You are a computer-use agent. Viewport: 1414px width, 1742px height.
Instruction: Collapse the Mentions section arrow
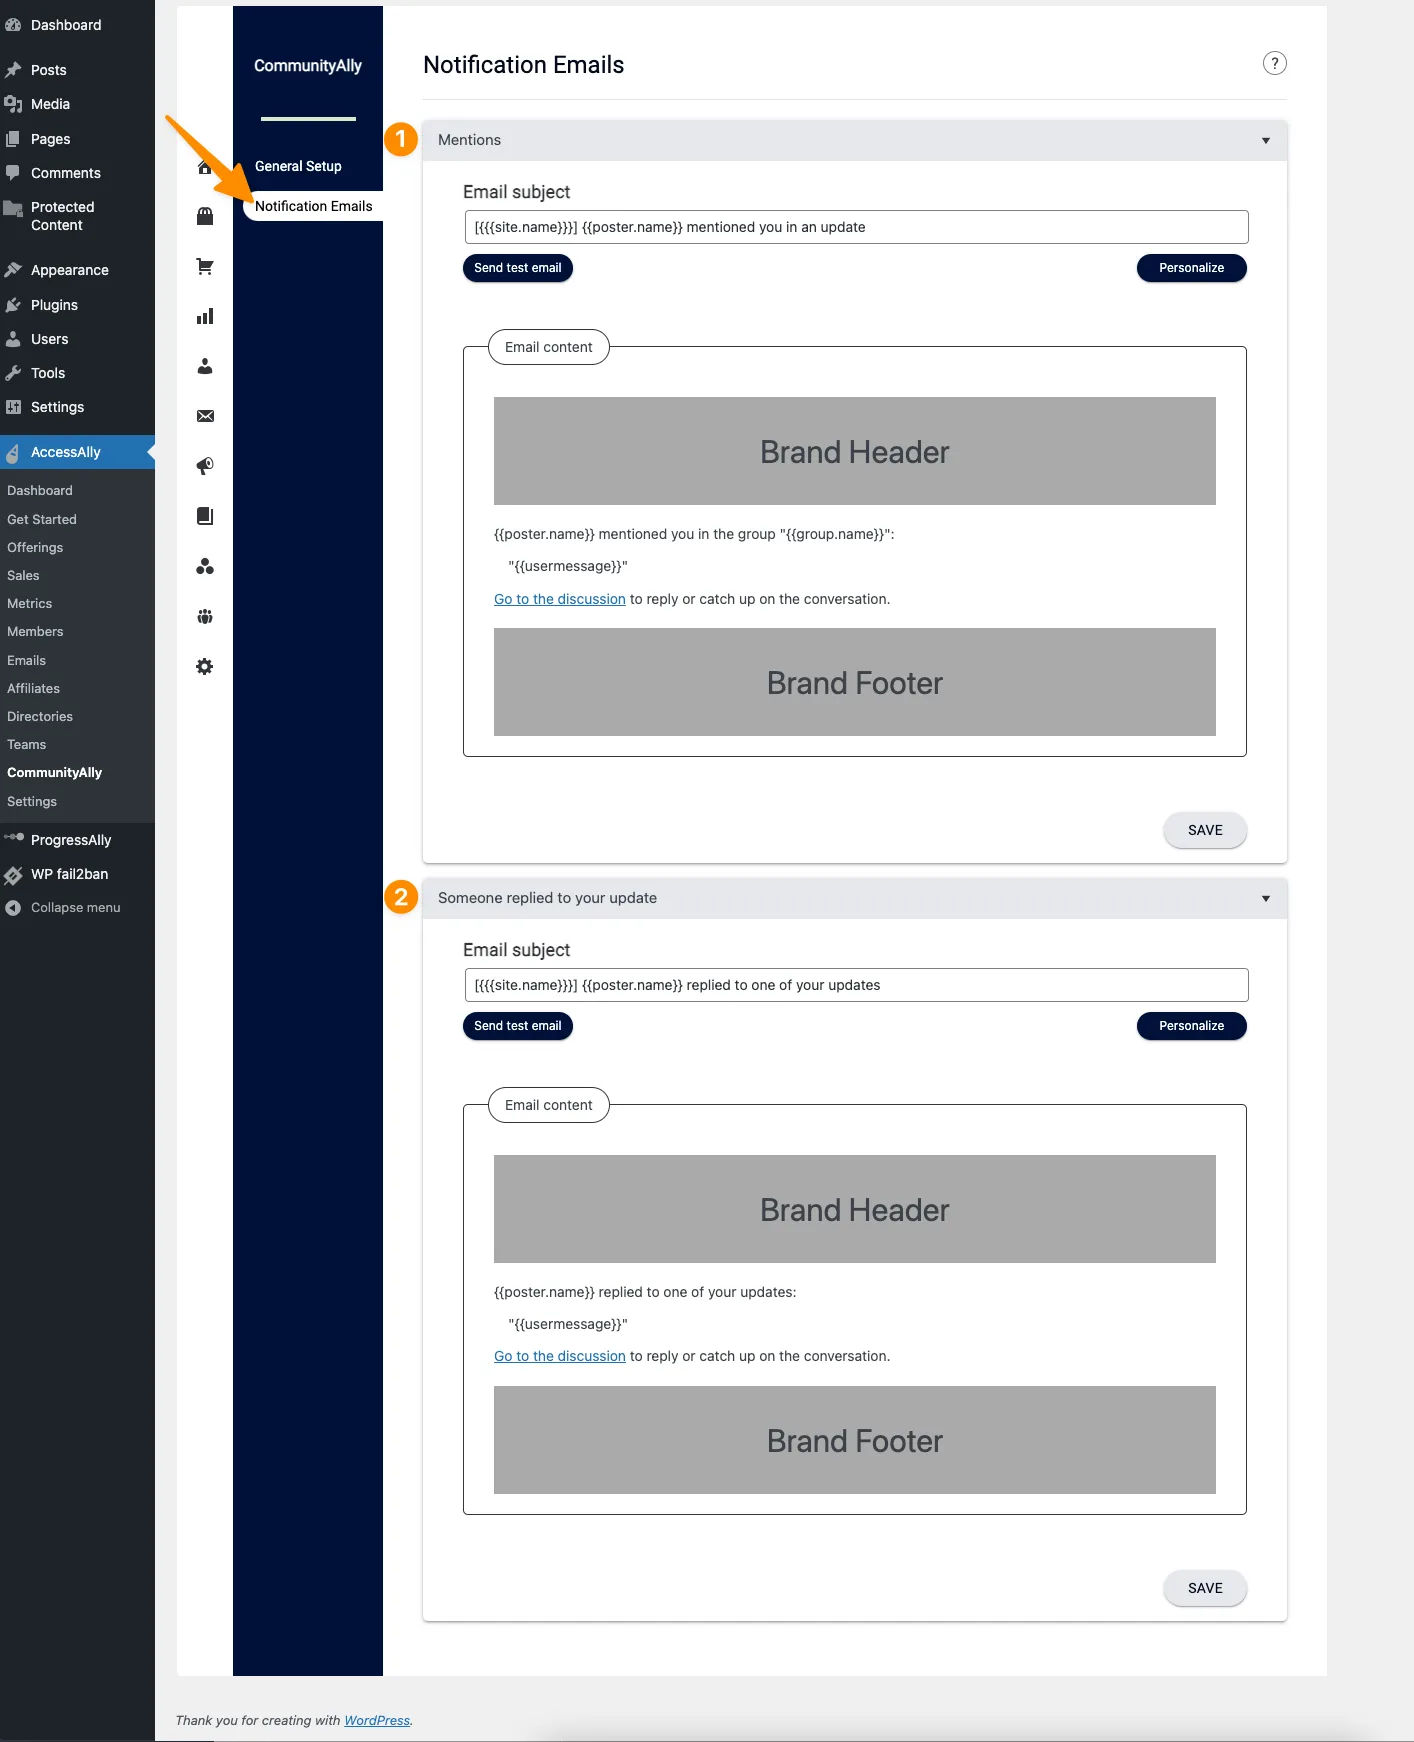1266,141
